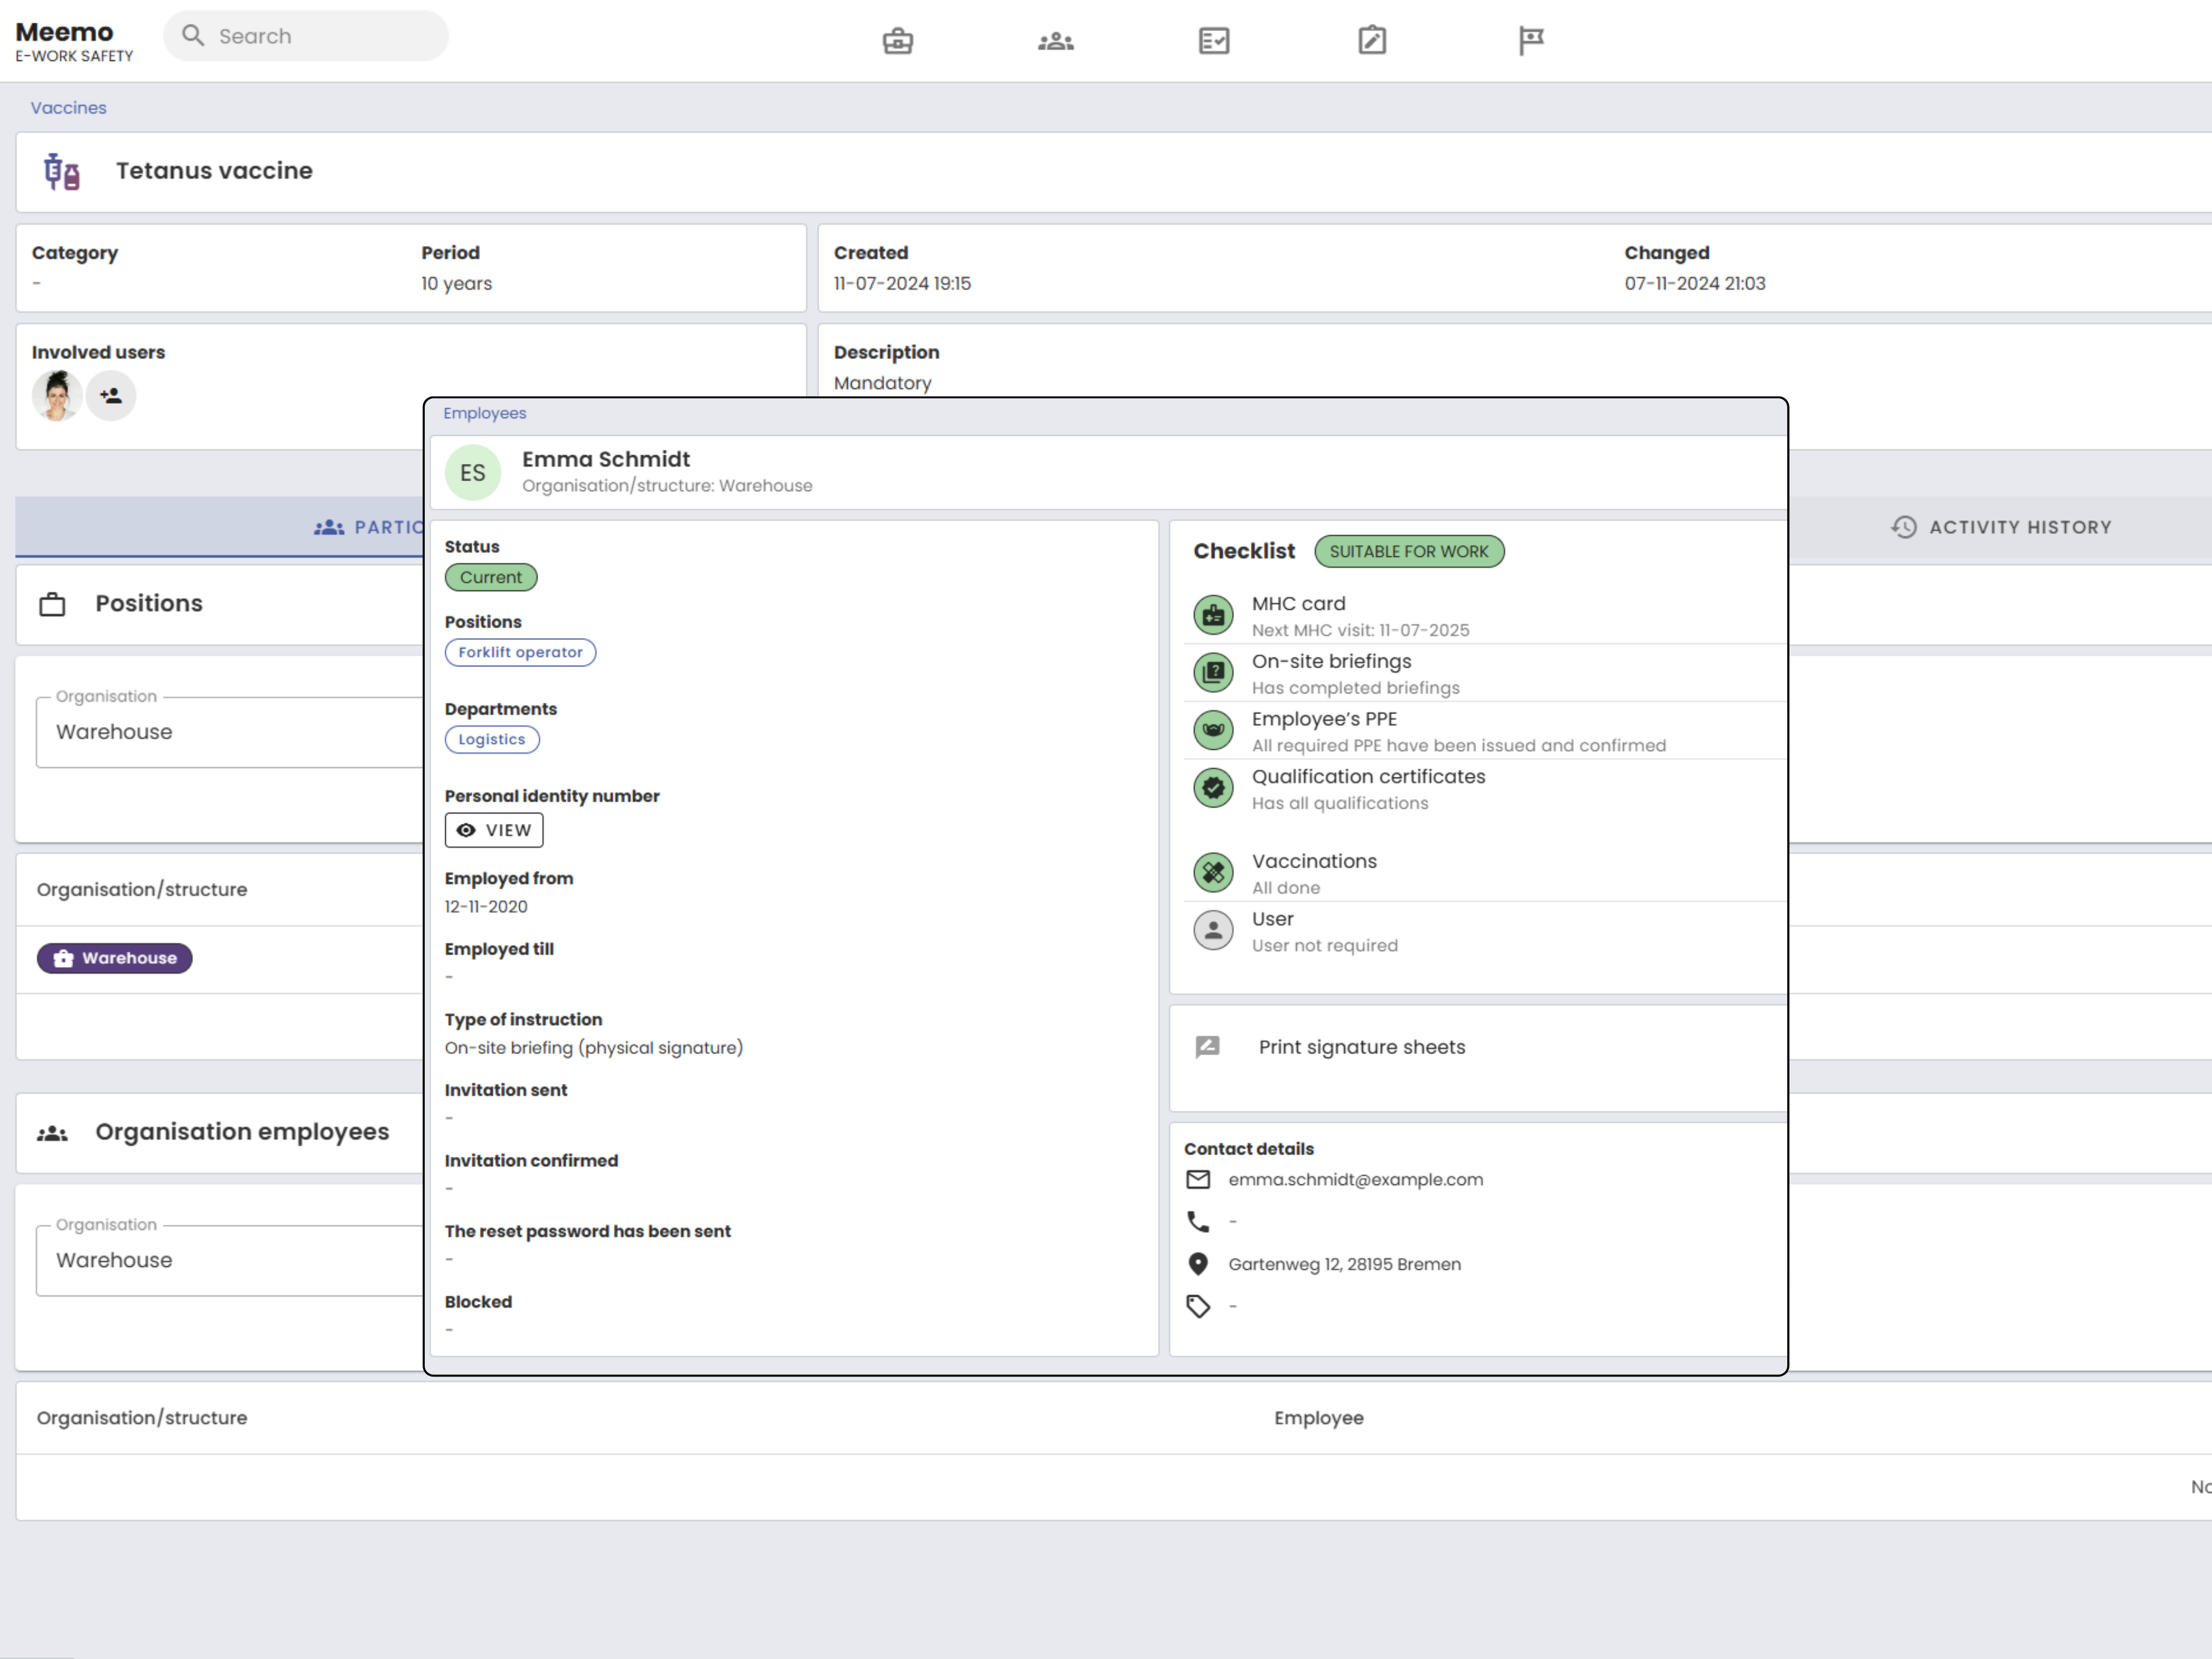Click the add involved user icon
Screen dimensions: 2212x1659
click(111, 396)
